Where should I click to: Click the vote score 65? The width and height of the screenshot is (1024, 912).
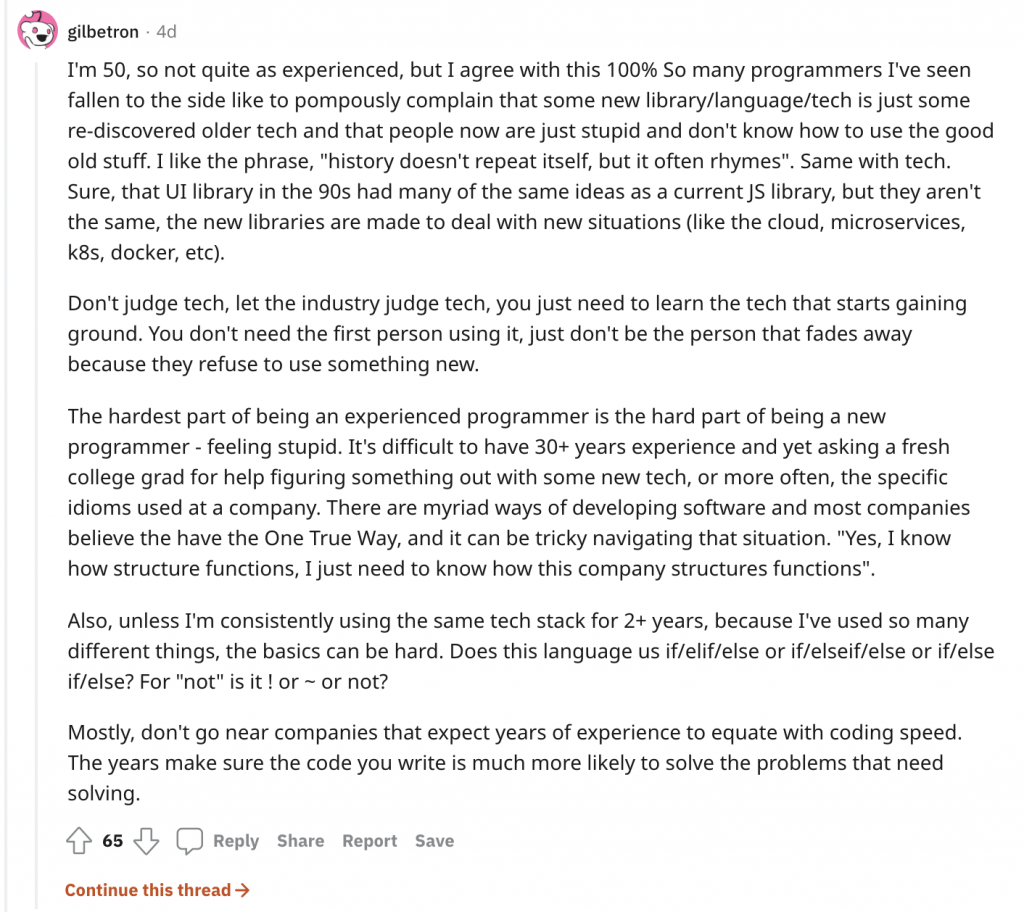[x=112, y=841]
